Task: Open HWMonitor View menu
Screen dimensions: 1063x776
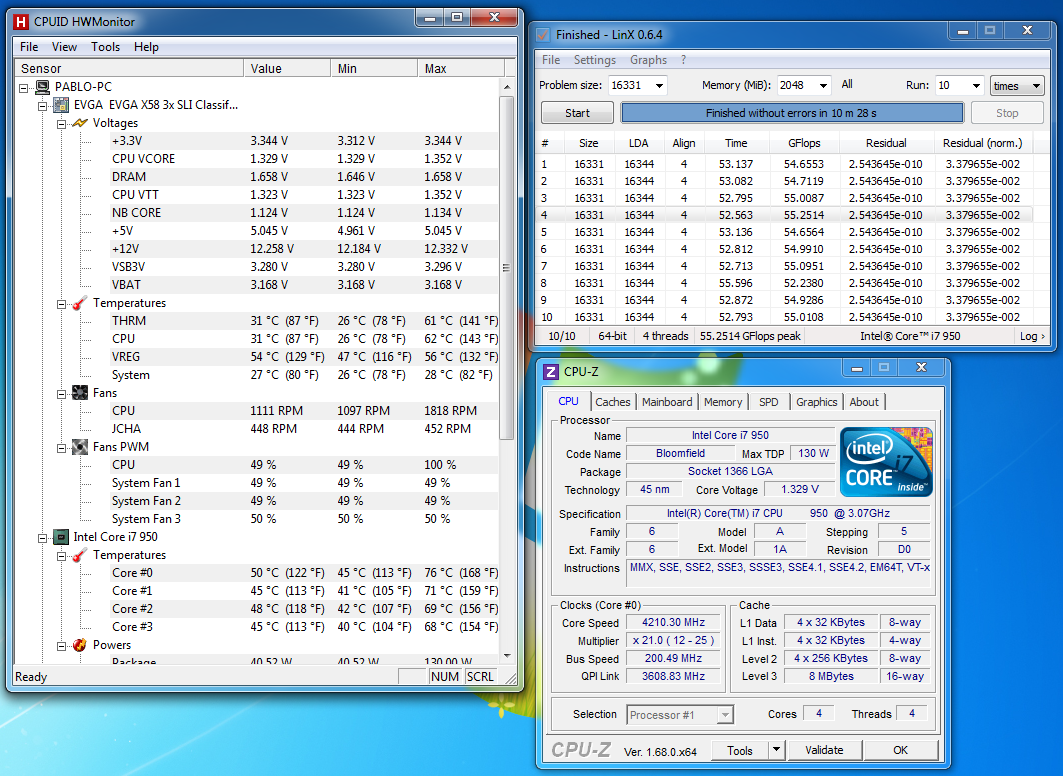Action: [x=64, y=47]
